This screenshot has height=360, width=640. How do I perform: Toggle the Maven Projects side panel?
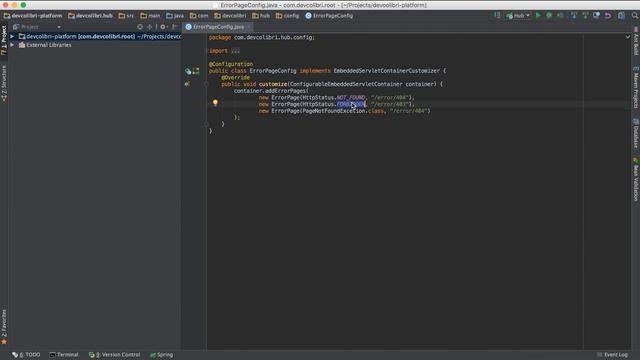636,87
